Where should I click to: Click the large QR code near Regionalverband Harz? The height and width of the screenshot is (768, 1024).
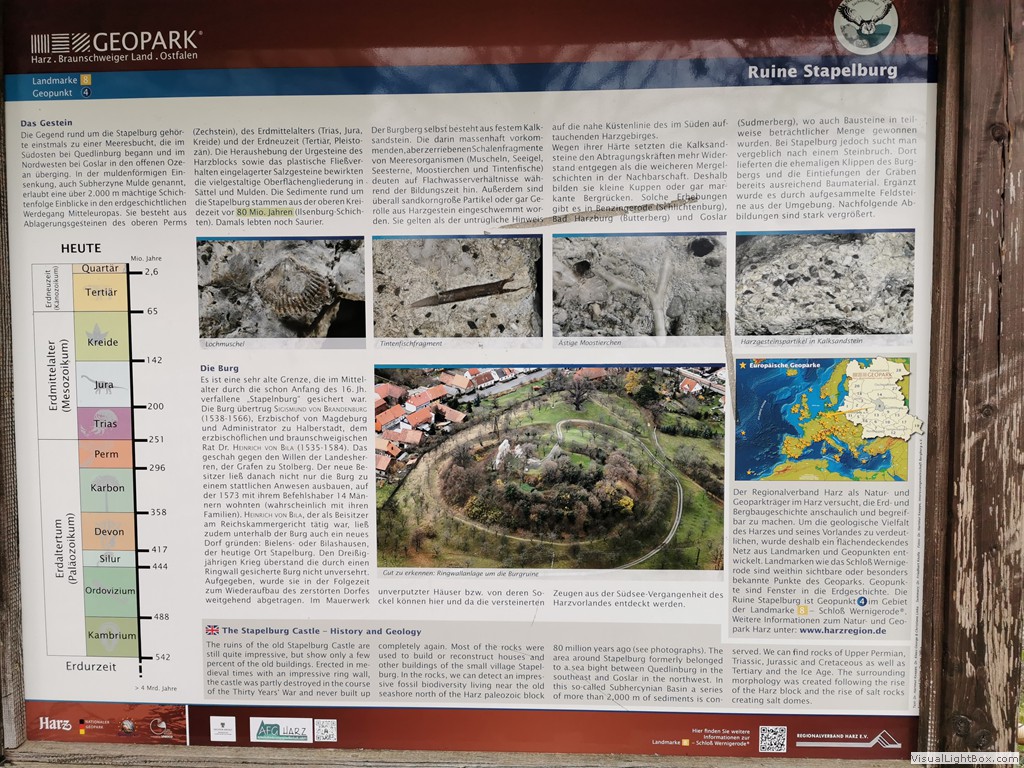[x=773, y=739]
